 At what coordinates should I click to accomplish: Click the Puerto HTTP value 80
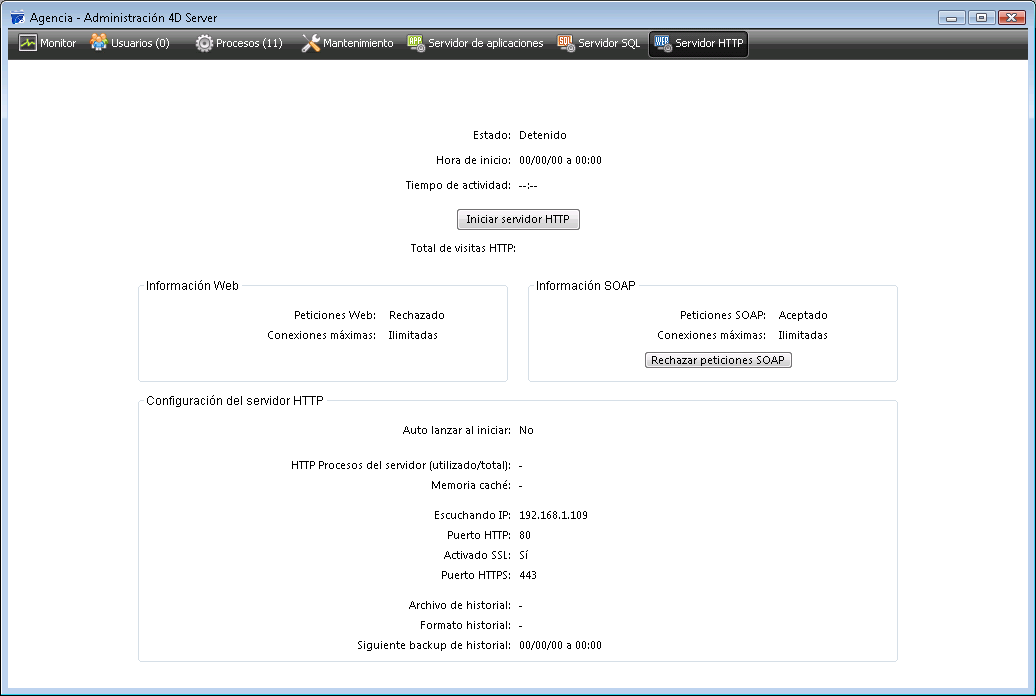tap(525, 535)
